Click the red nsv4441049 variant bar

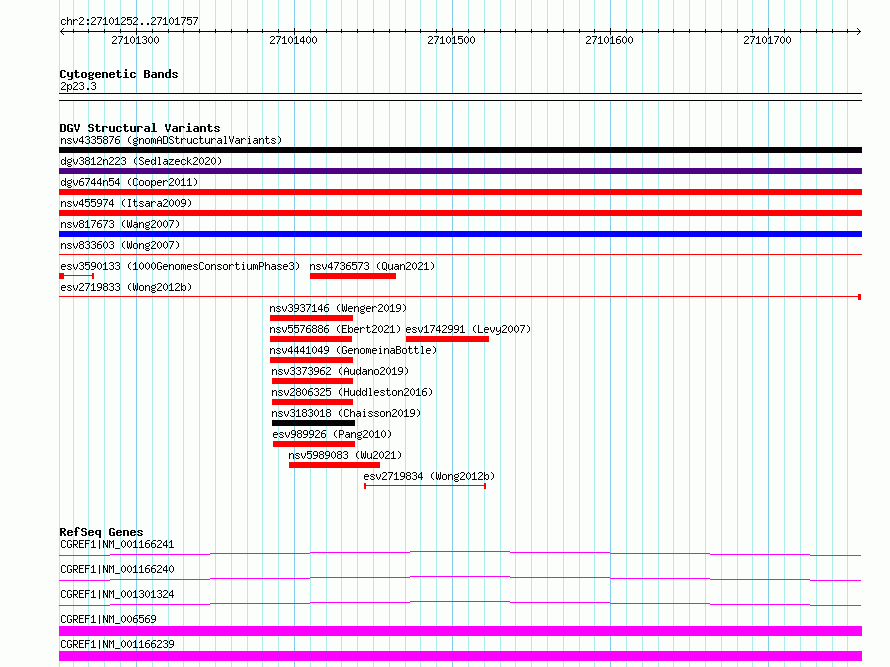(311, 360)
